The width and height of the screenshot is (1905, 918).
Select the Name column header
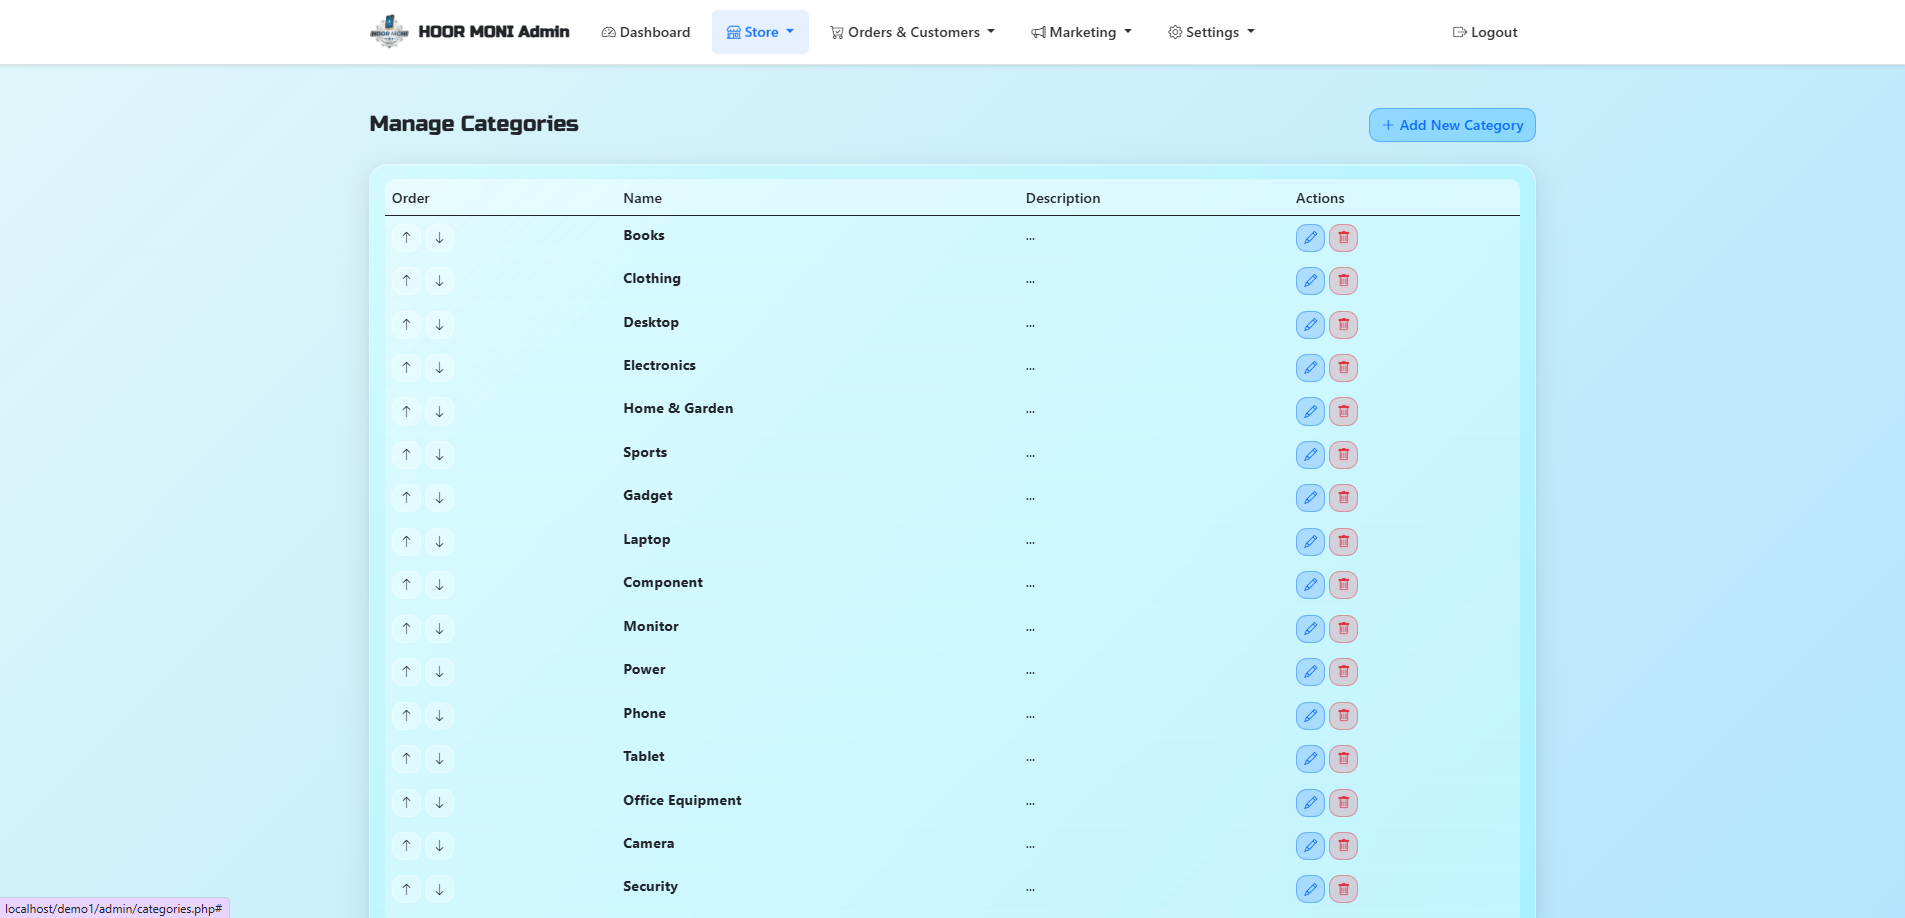(x=642, y=198)
